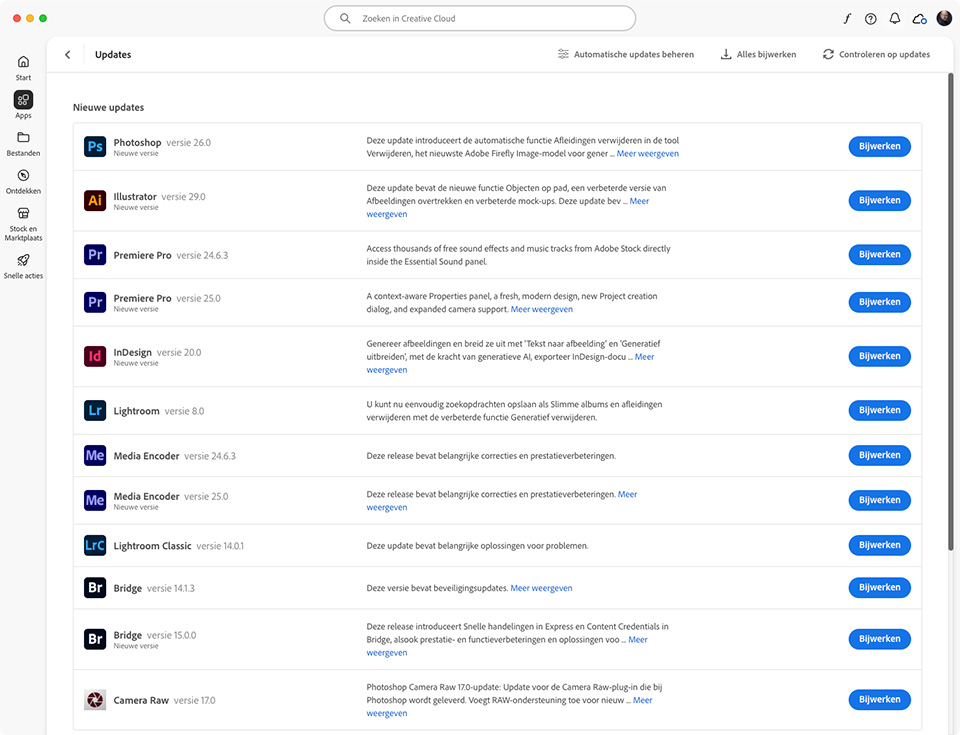
Task: Expand Photoshop description with Meer weergeven
Action: (x=648, y=154)
